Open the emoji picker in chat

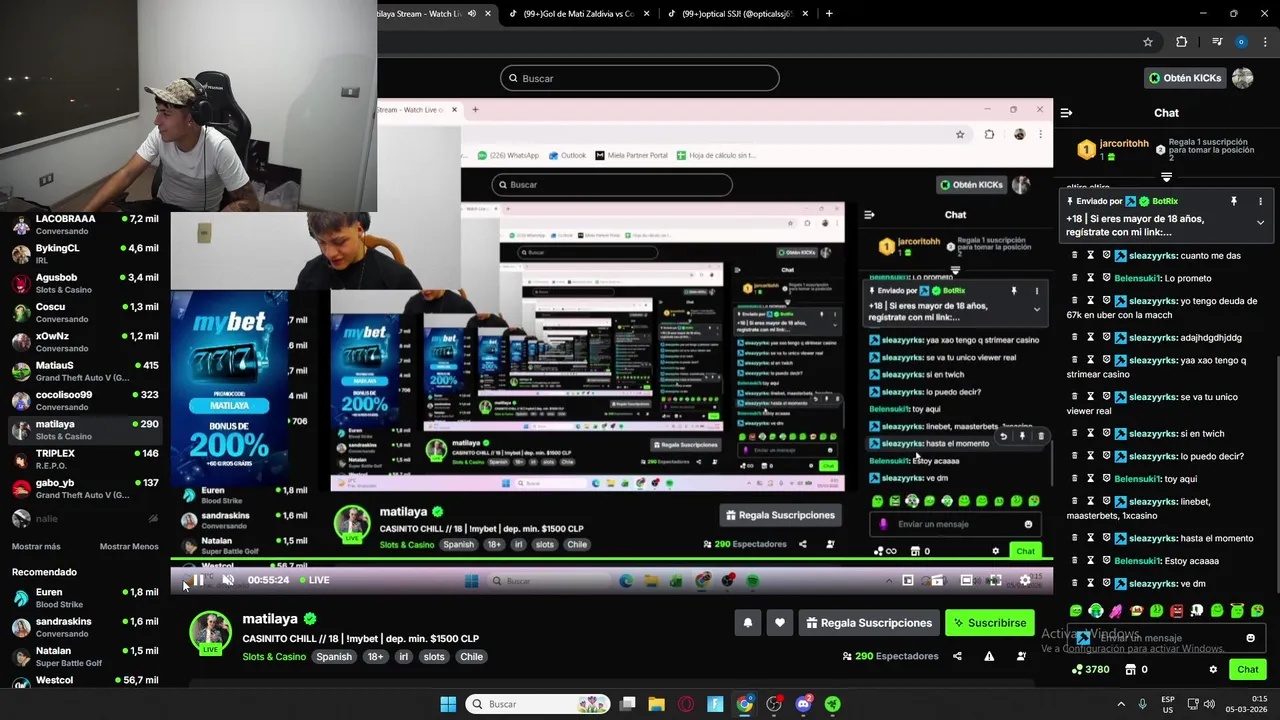coord(1250,638)
